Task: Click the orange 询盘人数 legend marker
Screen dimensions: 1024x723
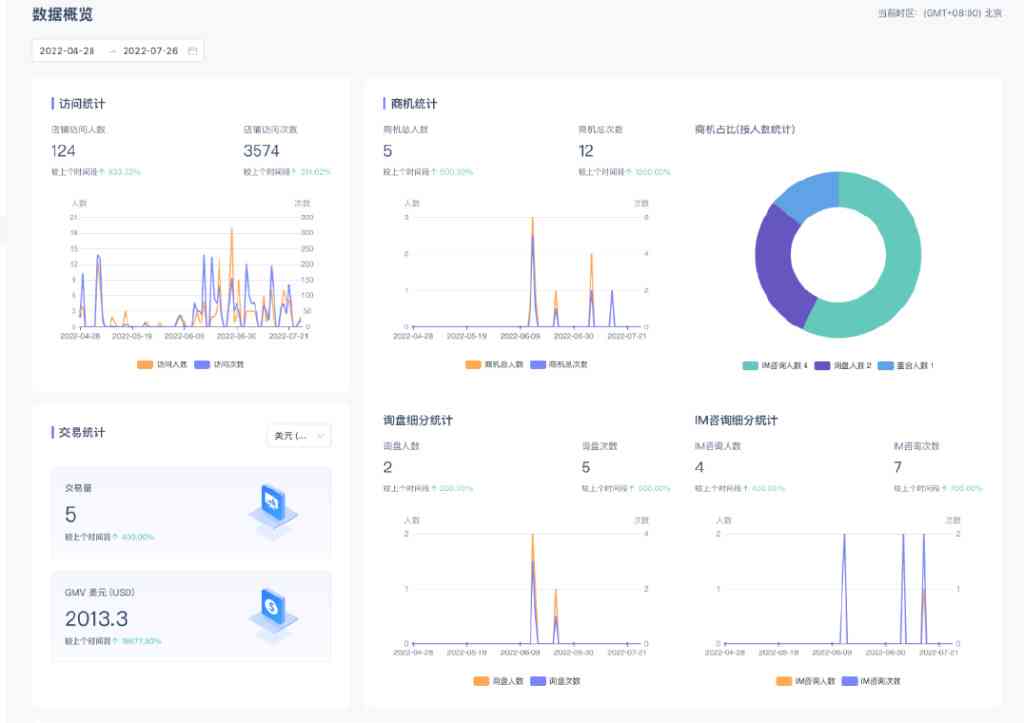Action: pyautogui.click(x=482, y=681)
